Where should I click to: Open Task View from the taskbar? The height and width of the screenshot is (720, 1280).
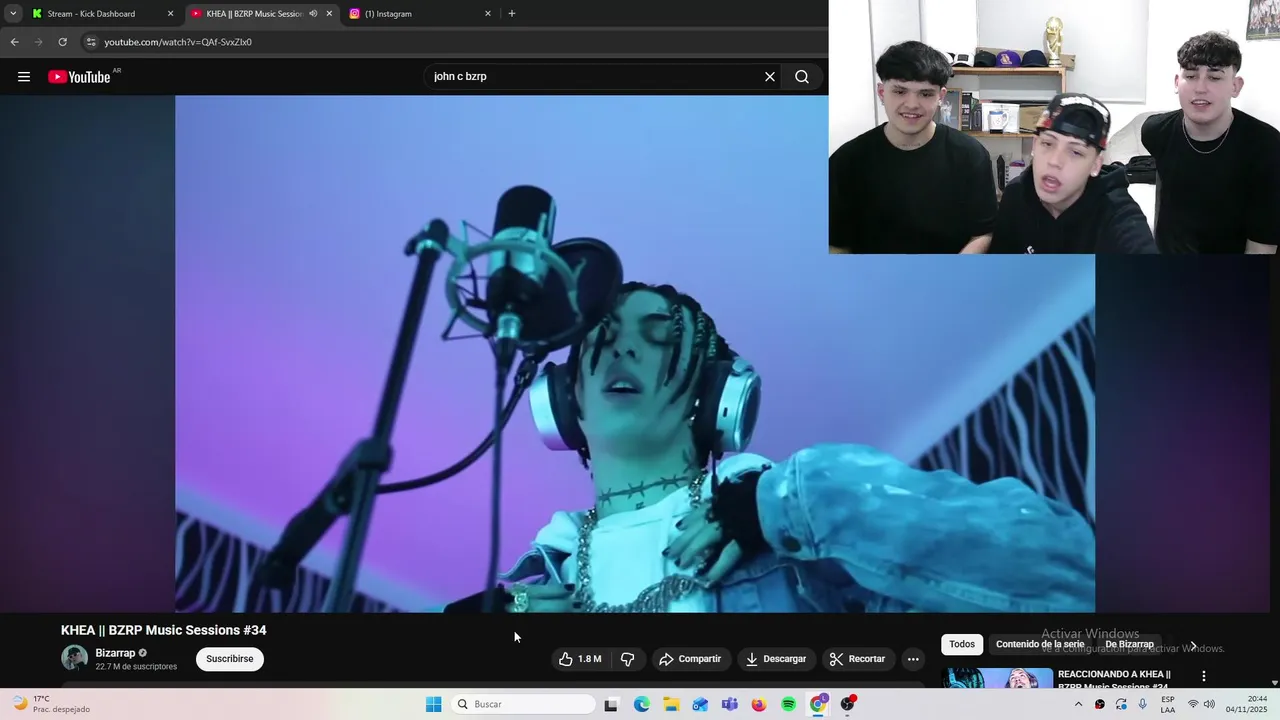point(611,704)
